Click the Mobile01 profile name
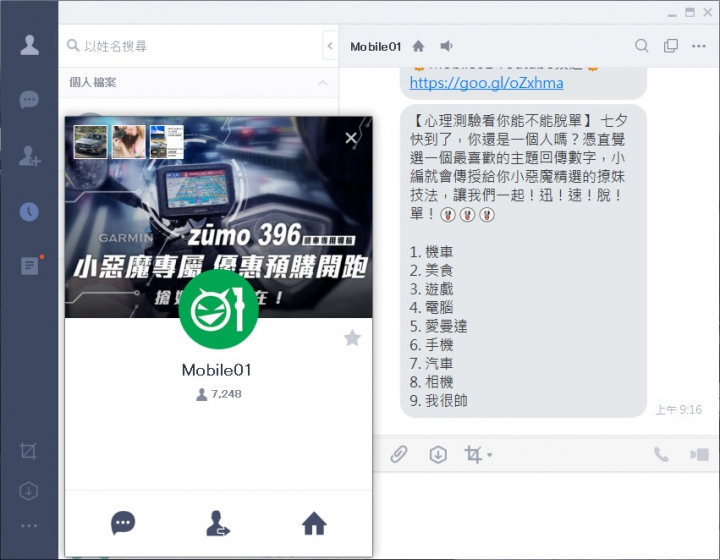720x560 pixels. point(217,370)
